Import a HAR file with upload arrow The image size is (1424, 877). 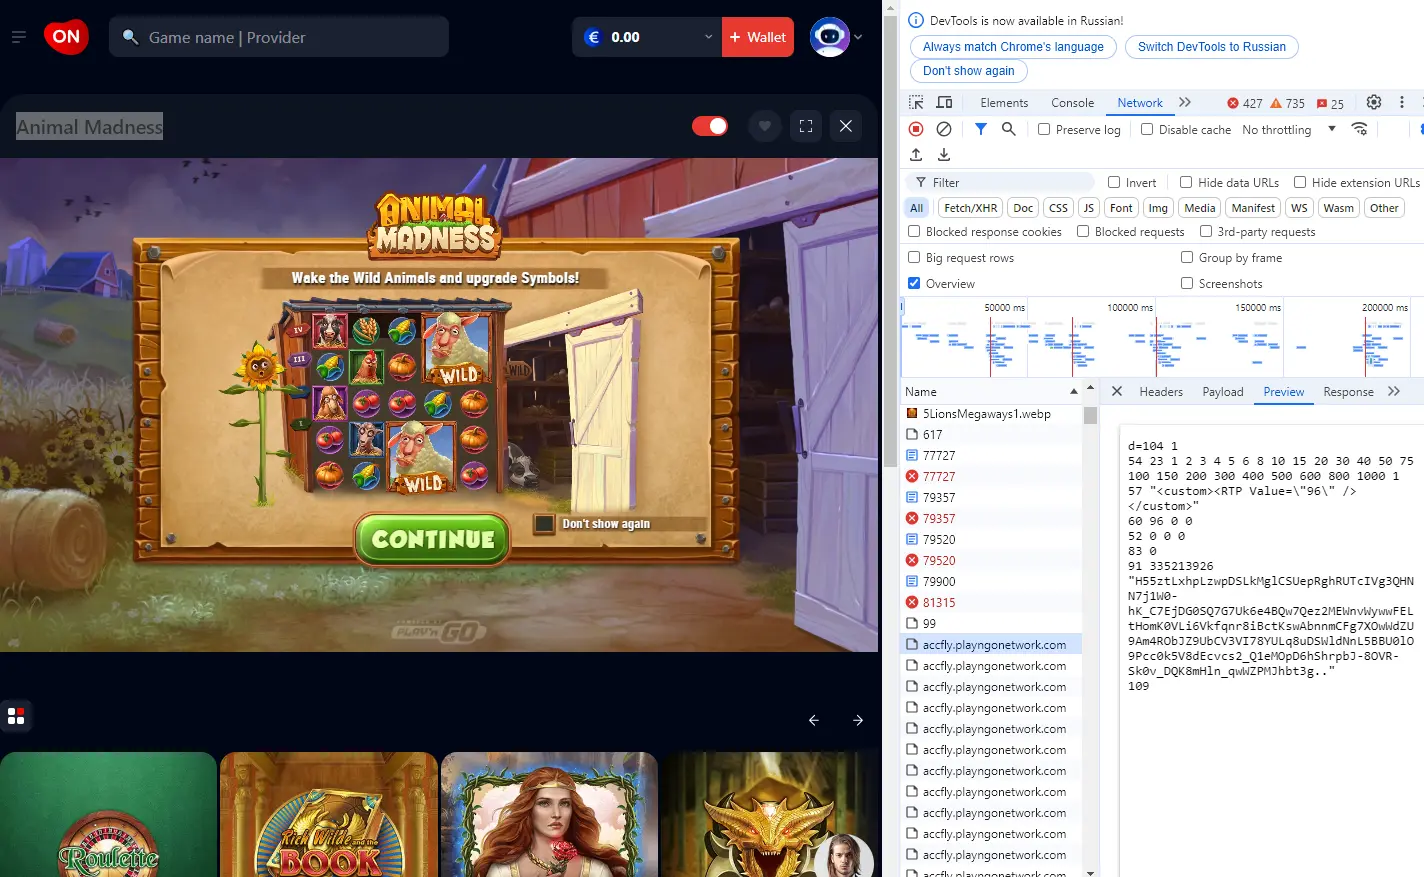point(916,155)
